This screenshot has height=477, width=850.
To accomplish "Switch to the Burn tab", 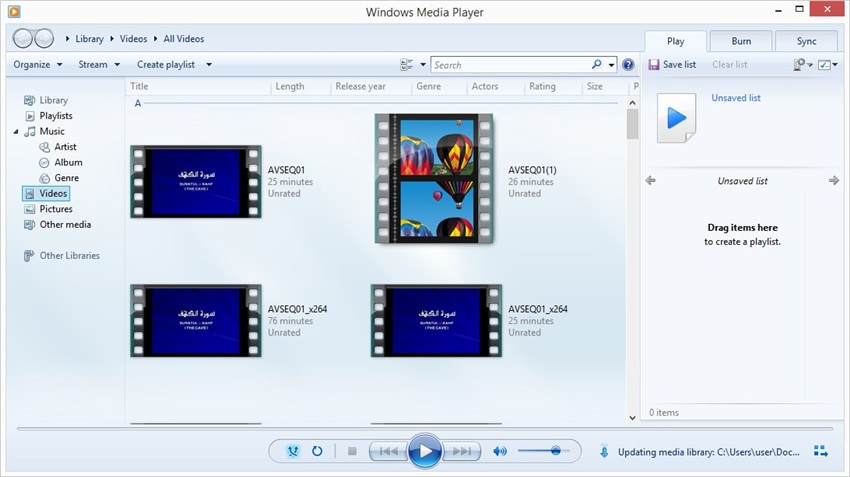I will 741,41.
